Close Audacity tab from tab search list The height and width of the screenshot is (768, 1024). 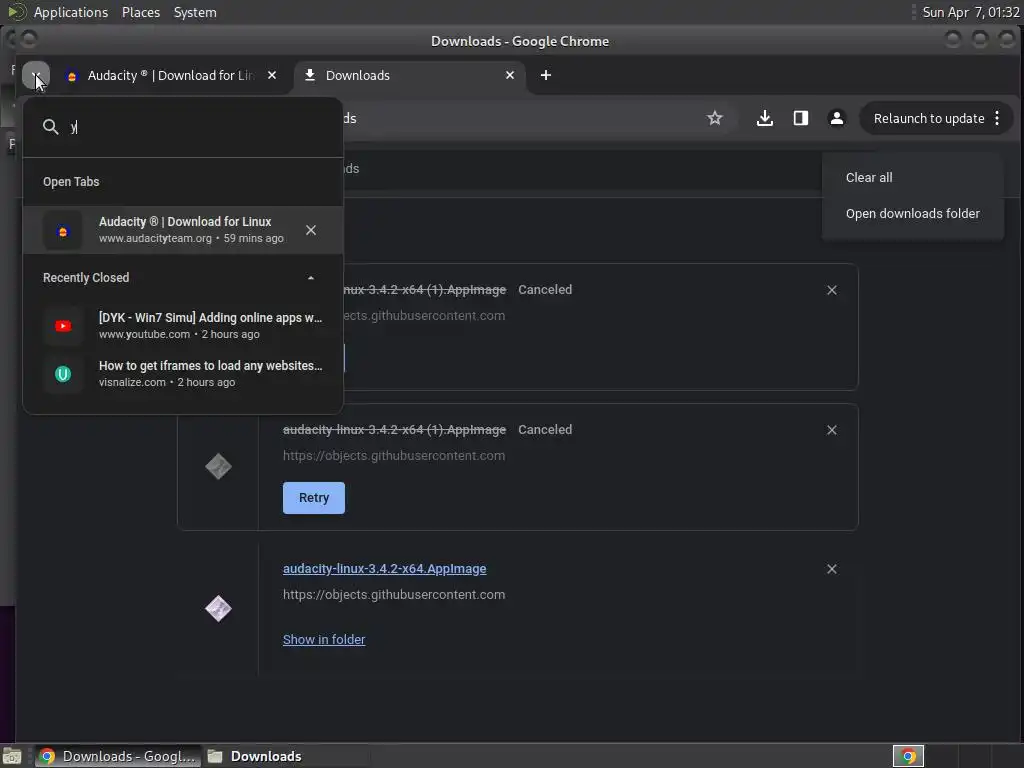(x=311, y=230)
